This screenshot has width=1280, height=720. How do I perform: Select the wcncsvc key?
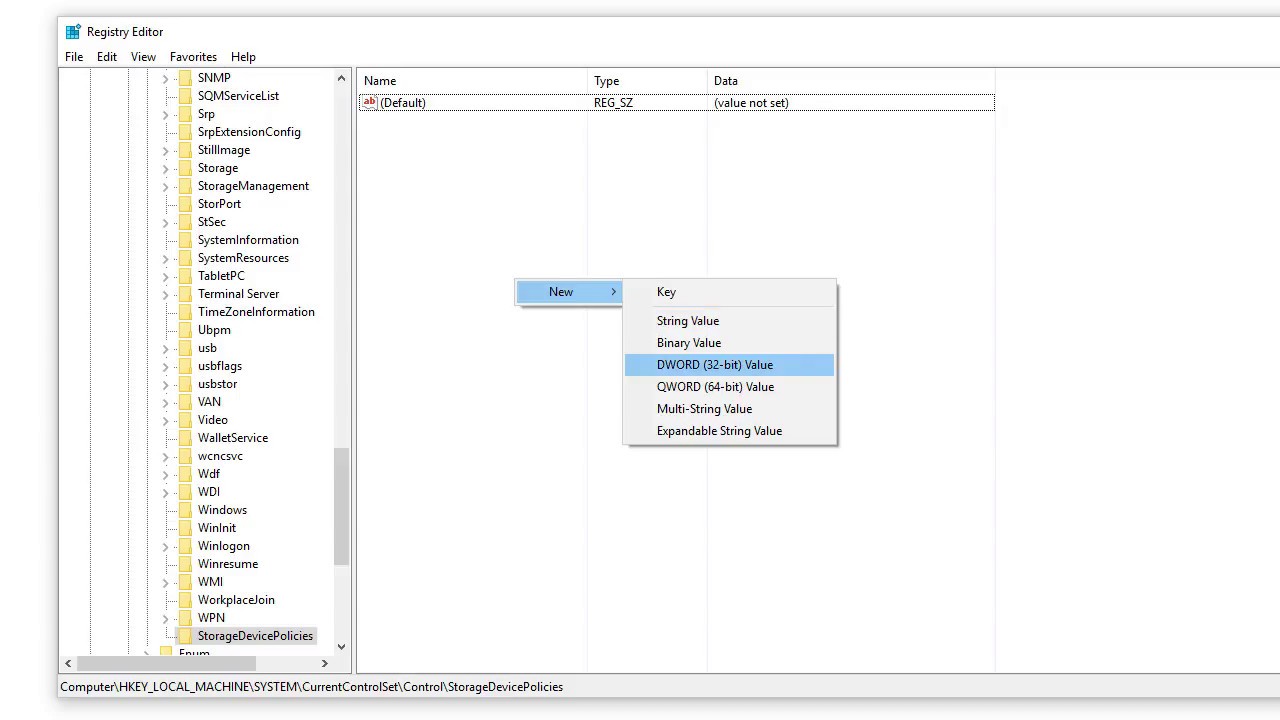pos(220,456)
